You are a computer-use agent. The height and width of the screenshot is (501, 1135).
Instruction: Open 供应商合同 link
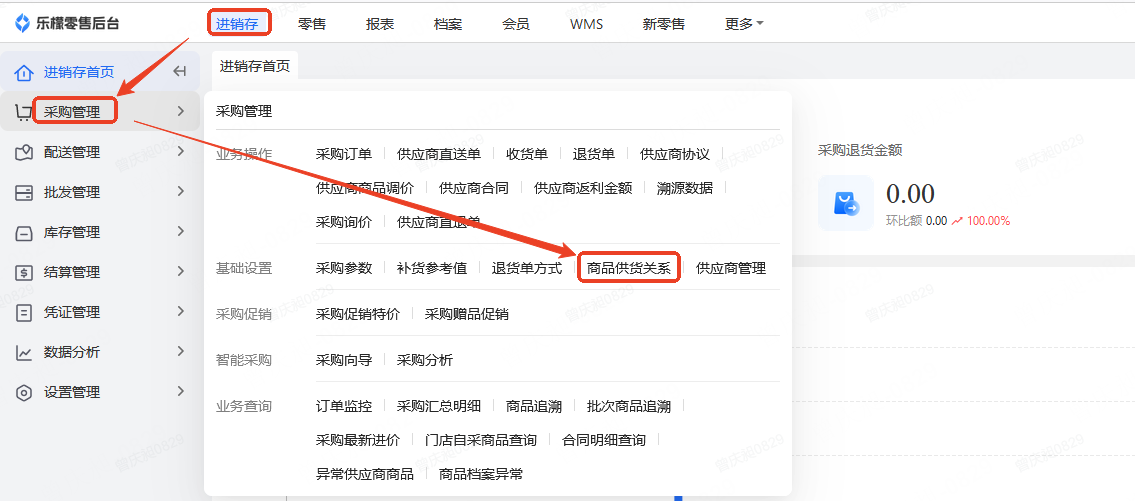(474, 188)
